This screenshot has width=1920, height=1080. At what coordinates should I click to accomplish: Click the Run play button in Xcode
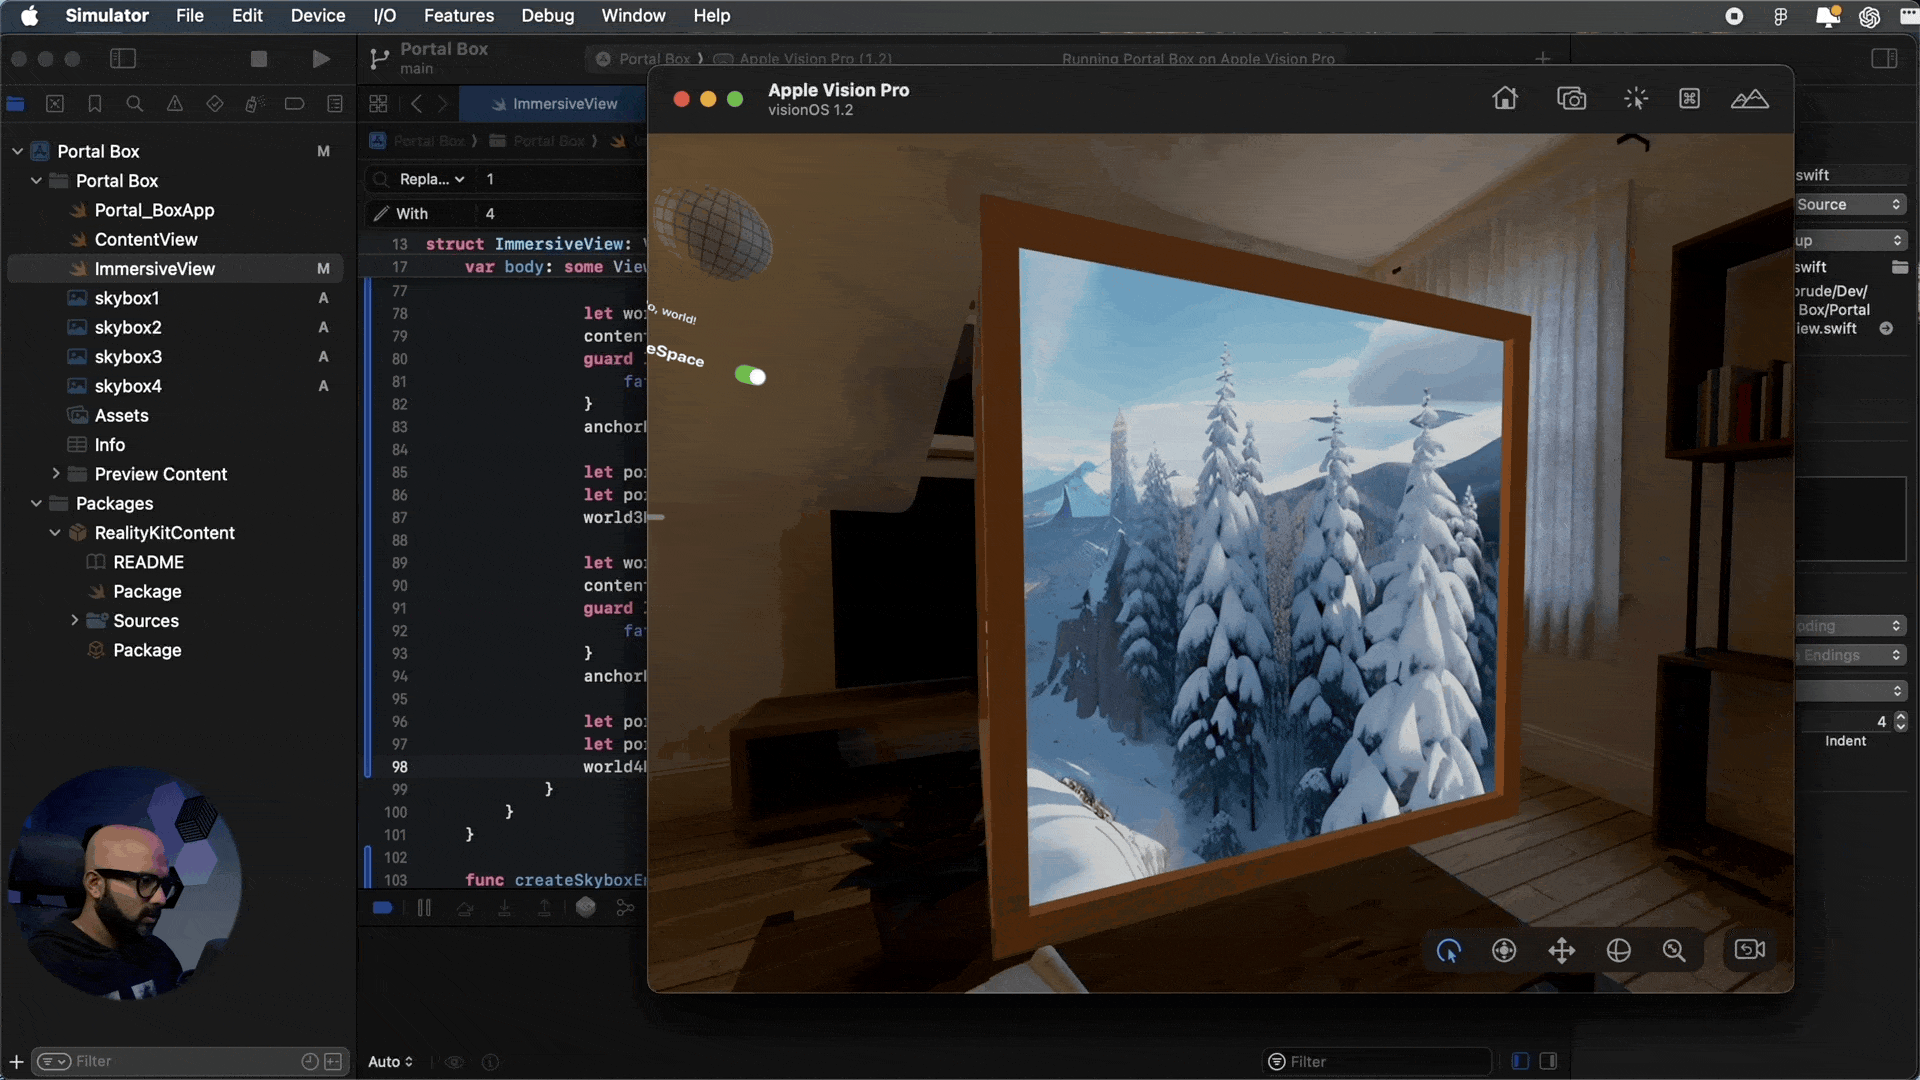(321, 59)
